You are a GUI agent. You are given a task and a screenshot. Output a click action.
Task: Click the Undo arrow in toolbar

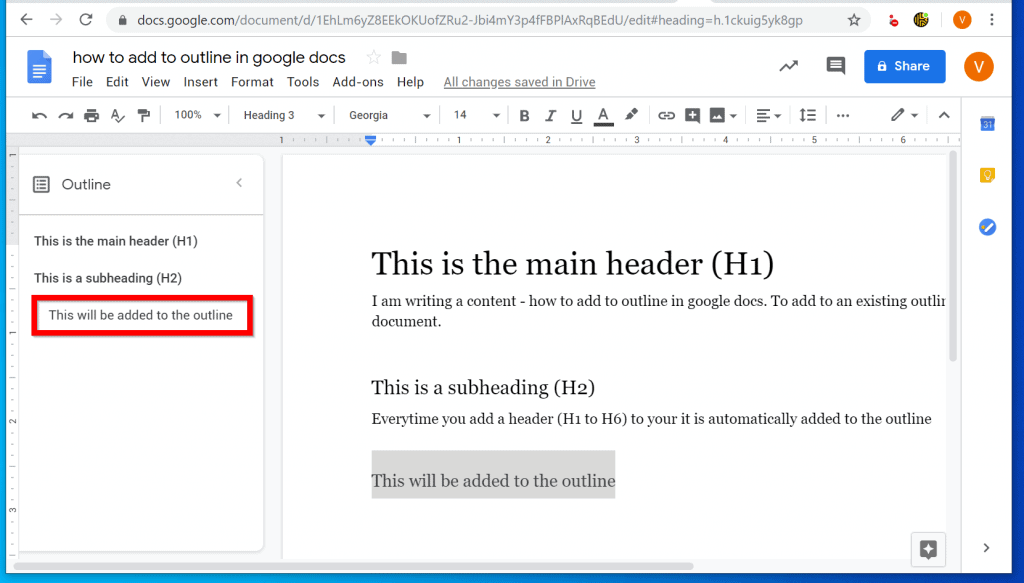(x=39, y=116)
